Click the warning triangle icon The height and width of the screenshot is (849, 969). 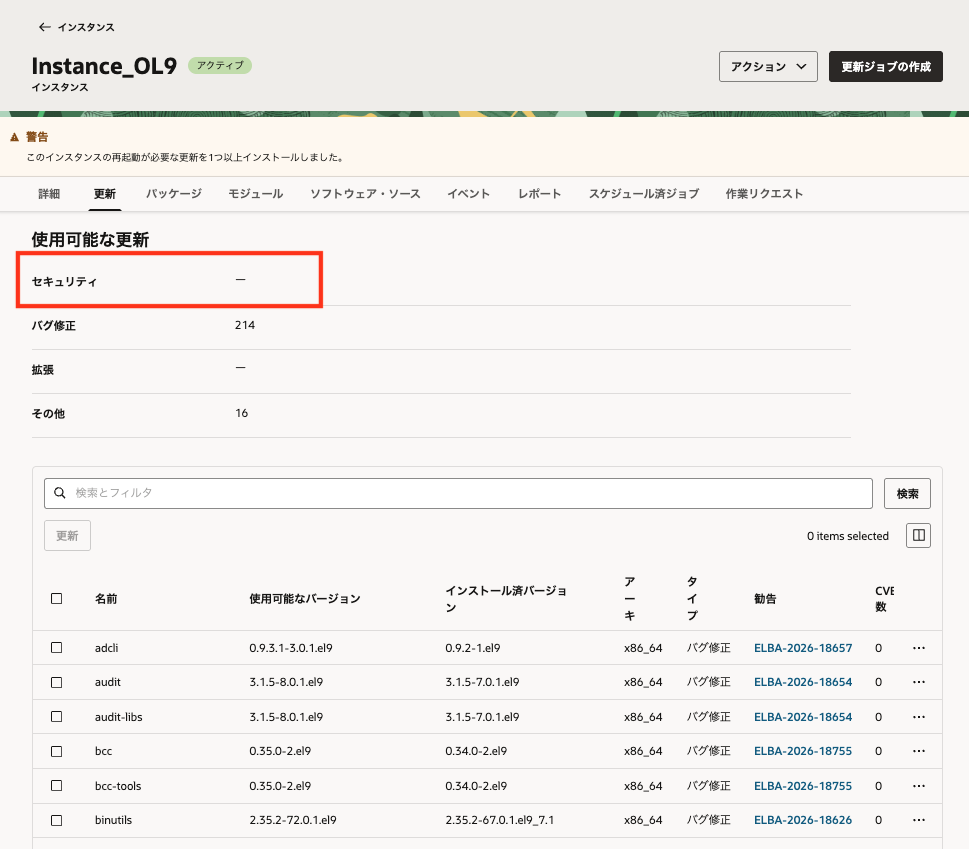pos(15,137)
